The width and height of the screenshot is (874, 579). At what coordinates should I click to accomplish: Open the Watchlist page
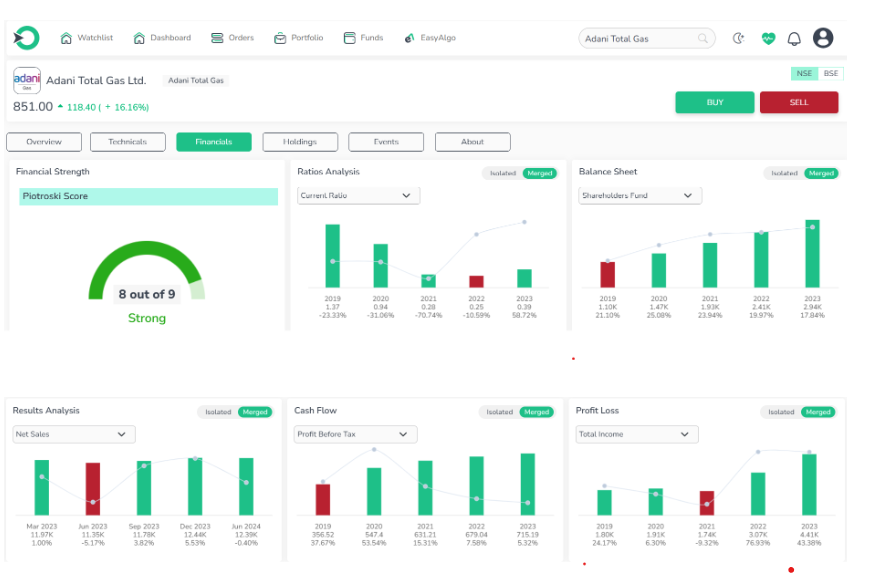click(87, 38)
